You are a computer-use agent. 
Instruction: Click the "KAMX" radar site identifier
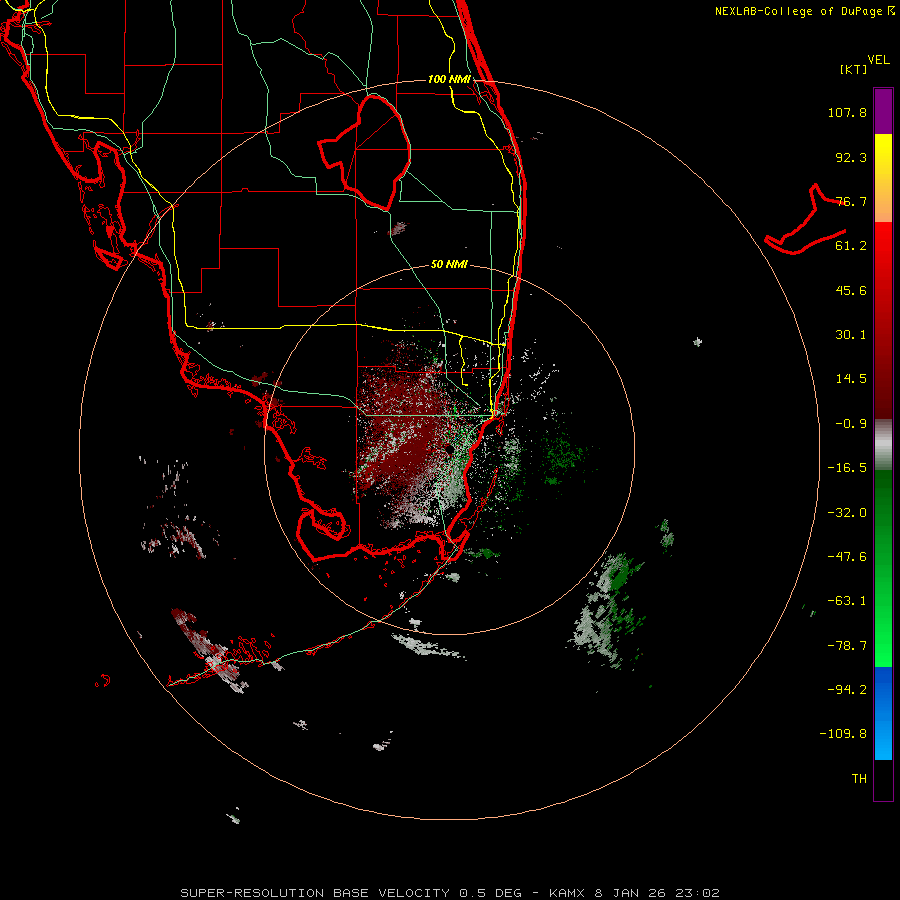pyautogui.click(x=567, y=893)
